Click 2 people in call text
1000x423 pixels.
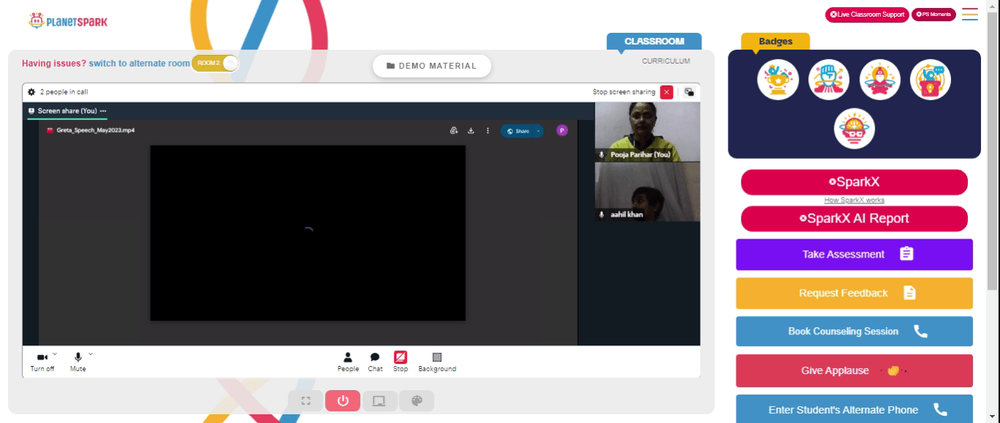64,92
